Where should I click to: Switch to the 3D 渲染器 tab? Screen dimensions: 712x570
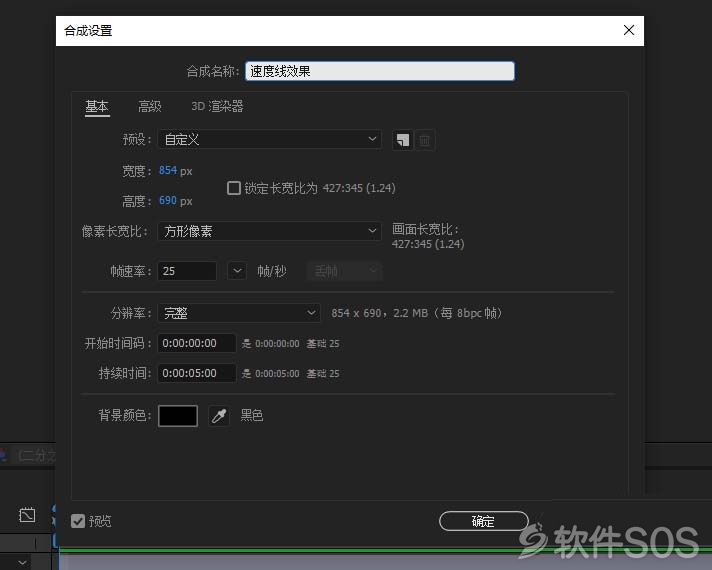217,106
